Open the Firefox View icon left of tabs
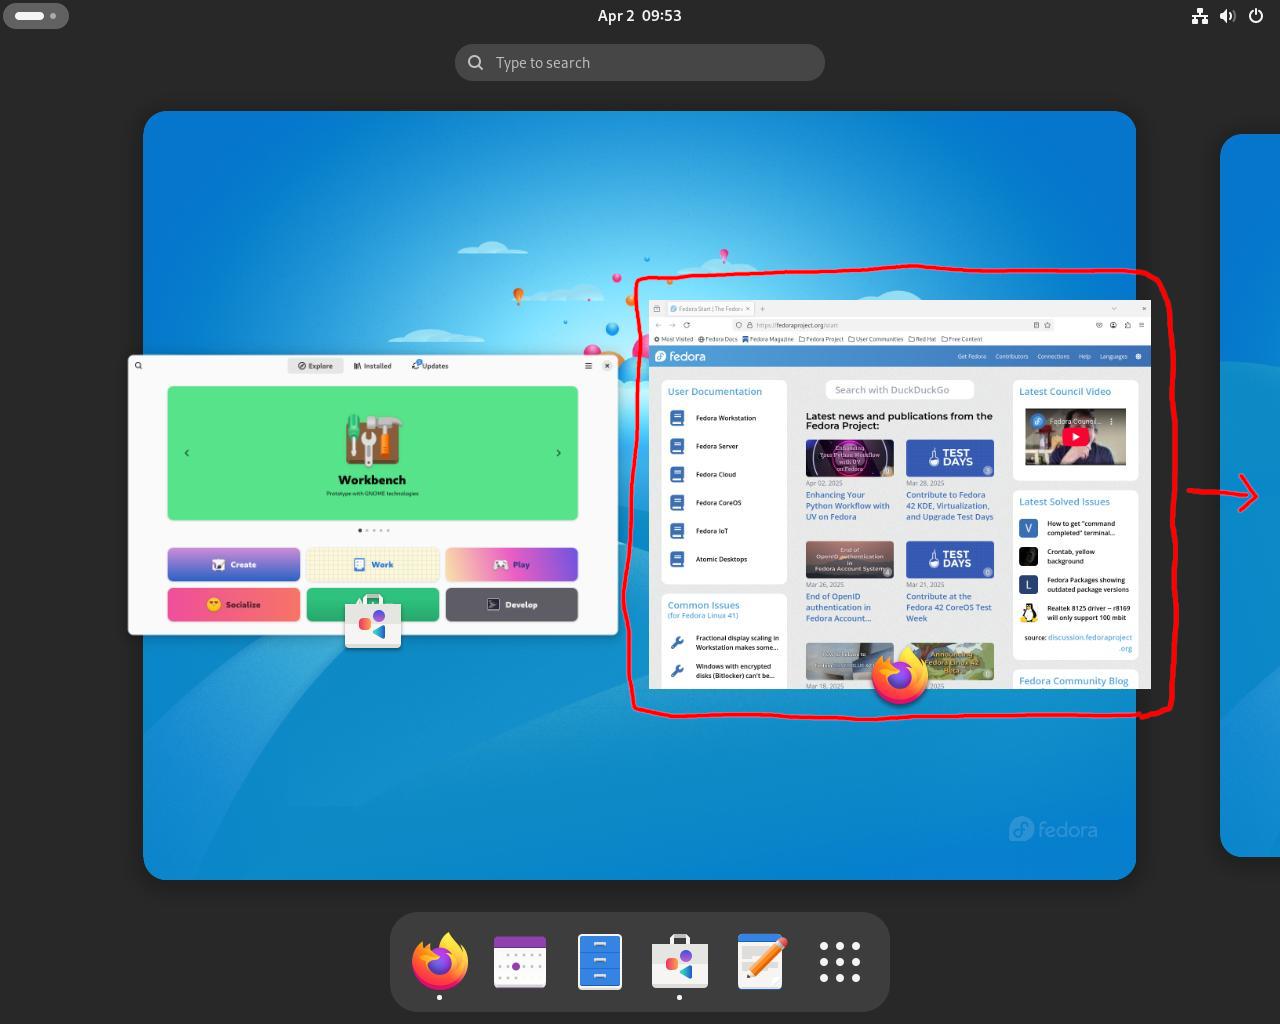1280x1024 pixels. pos(657,309)
